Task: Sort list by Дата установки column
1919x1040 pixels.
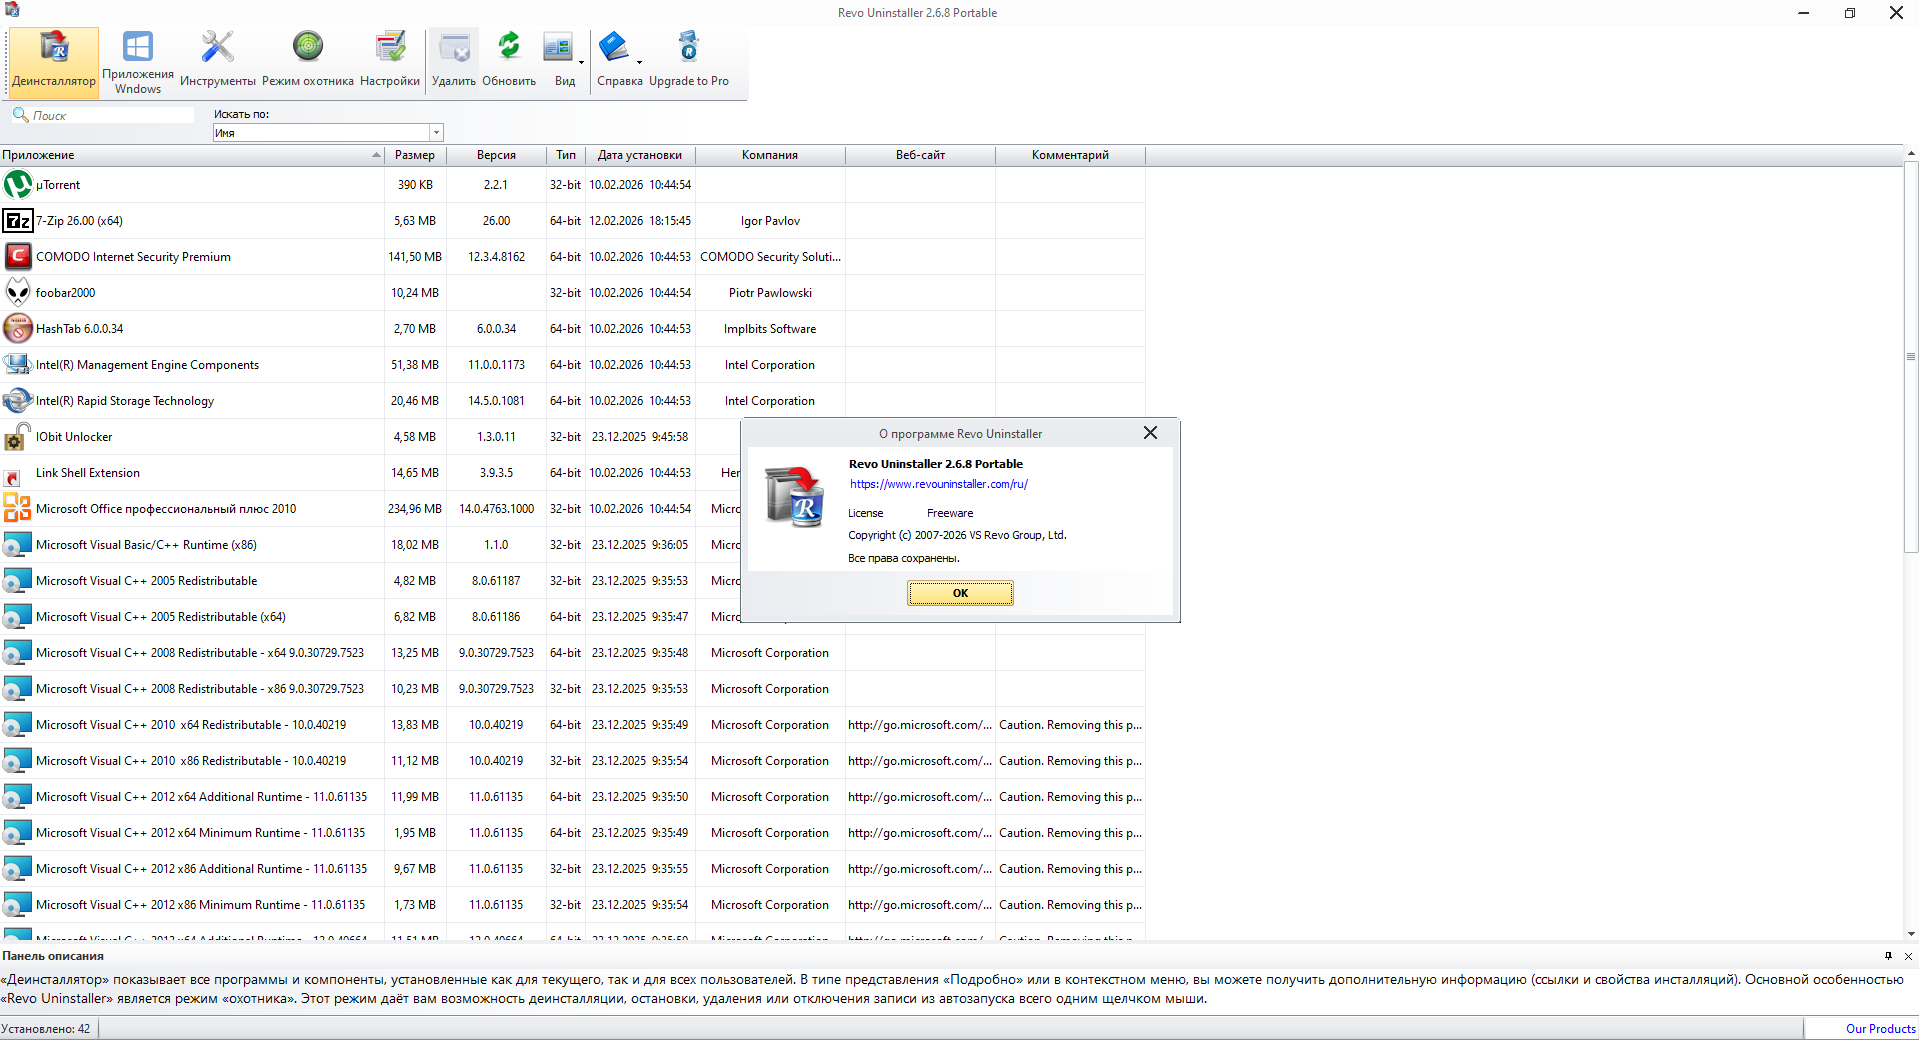Action: tap(639, 155)
